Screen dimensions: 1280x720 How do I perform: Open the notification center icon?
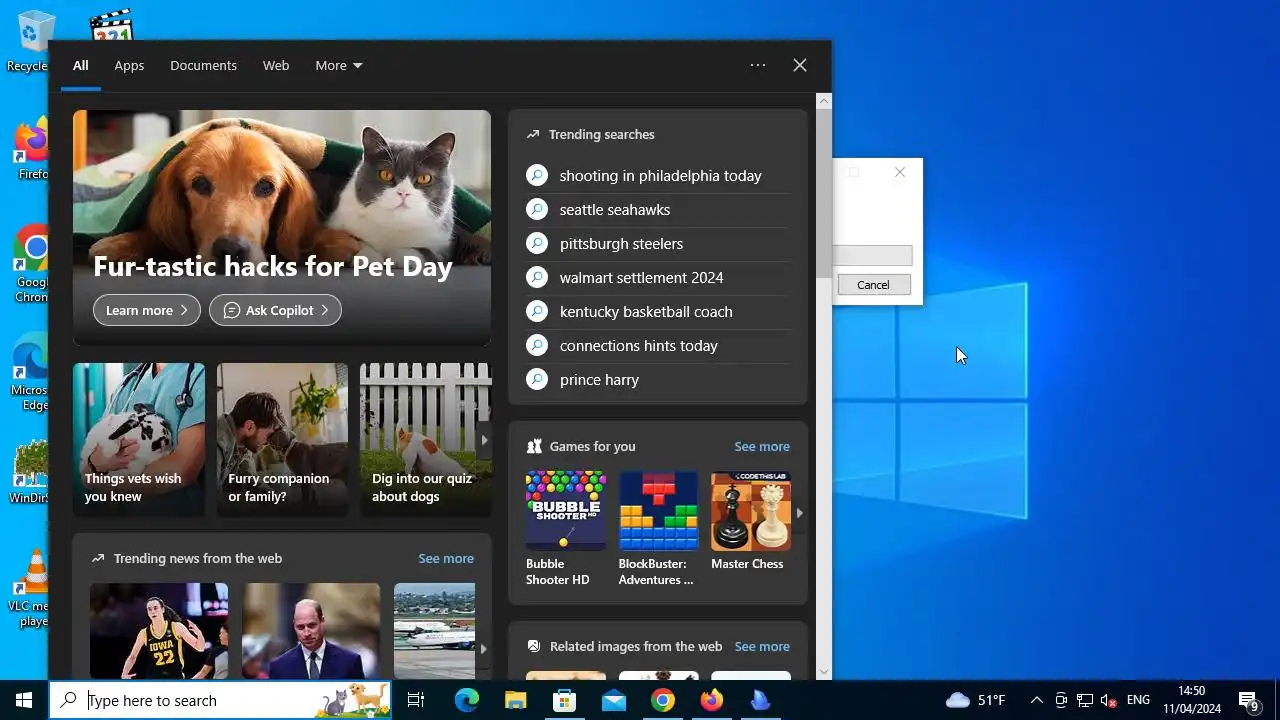click(x=1249, y=700)
